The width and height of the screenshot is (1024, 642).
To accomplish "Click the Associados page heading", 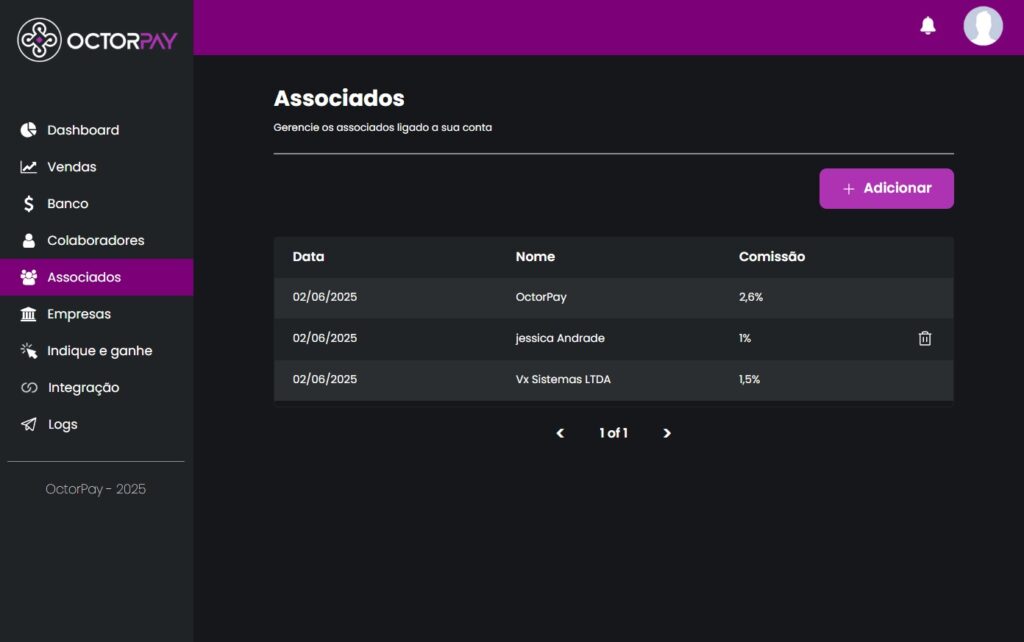I will [339, 98].
